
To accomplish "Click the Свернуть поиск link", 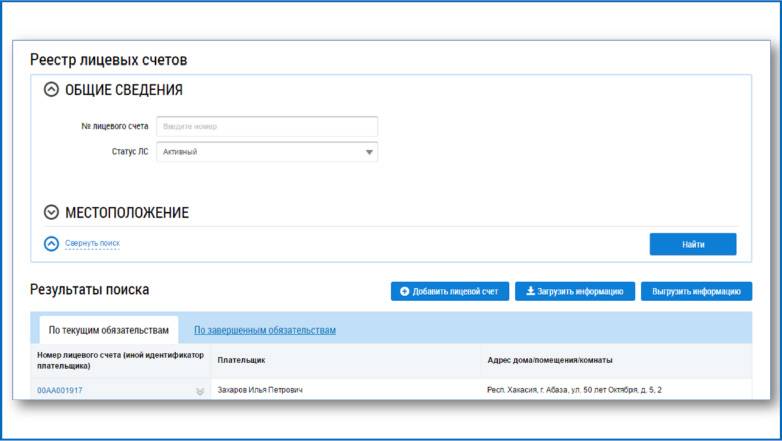I will pos(92,243).
